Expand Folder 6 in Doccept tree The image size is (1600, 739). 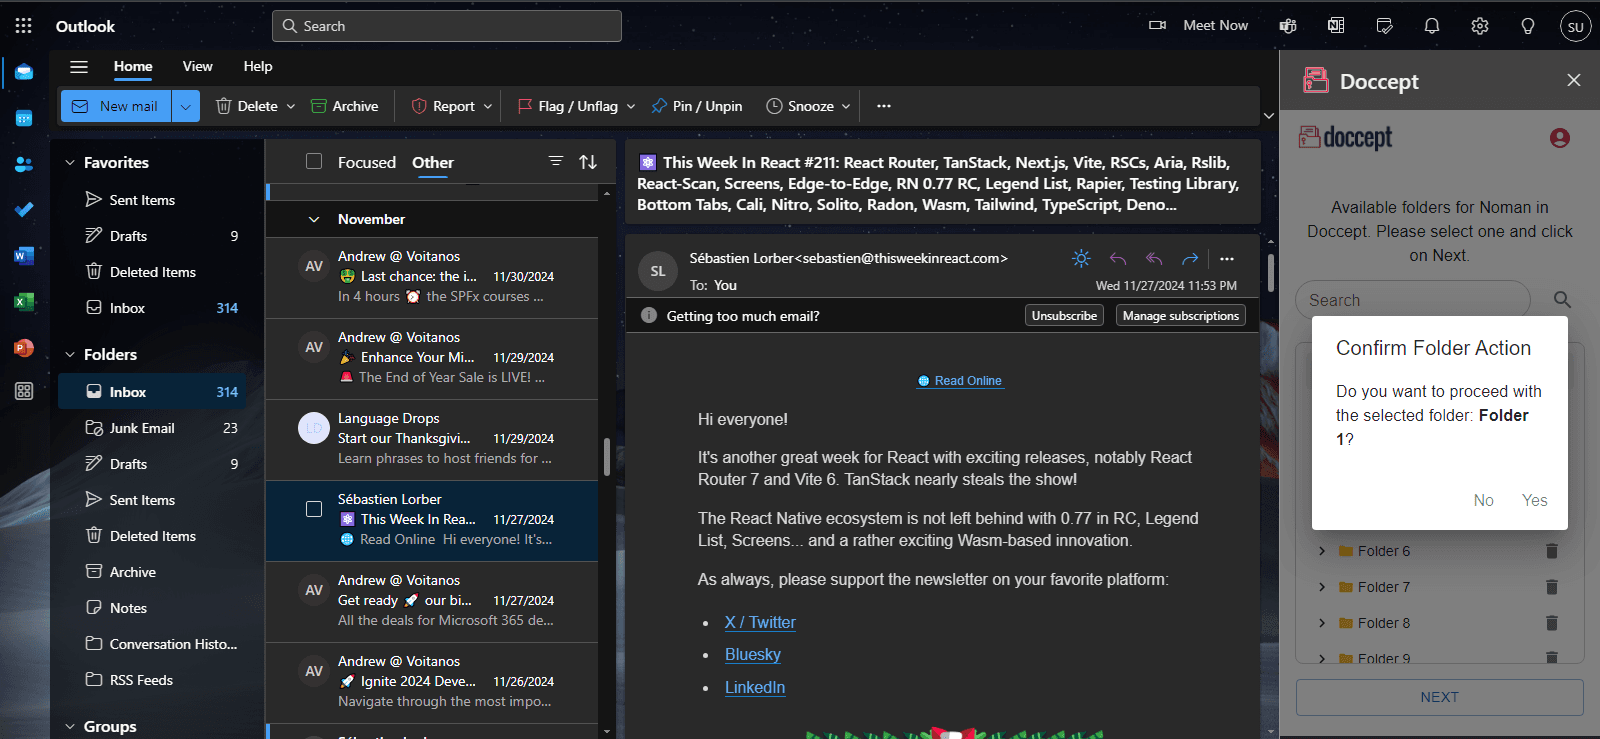pos(1322,551)
